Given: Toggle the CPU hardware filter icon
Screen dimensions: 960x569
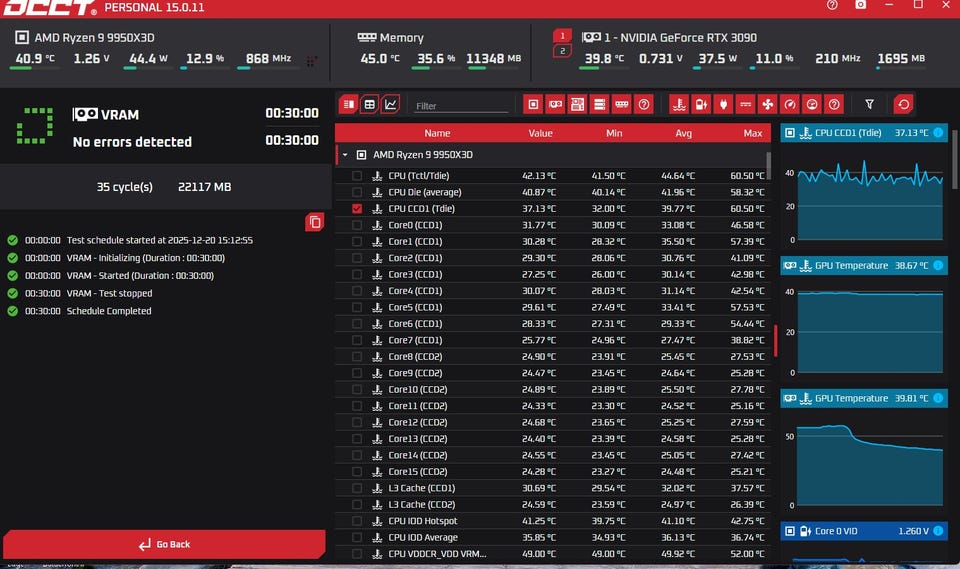Looking at the screenshot, I should (x=533, y=104).
